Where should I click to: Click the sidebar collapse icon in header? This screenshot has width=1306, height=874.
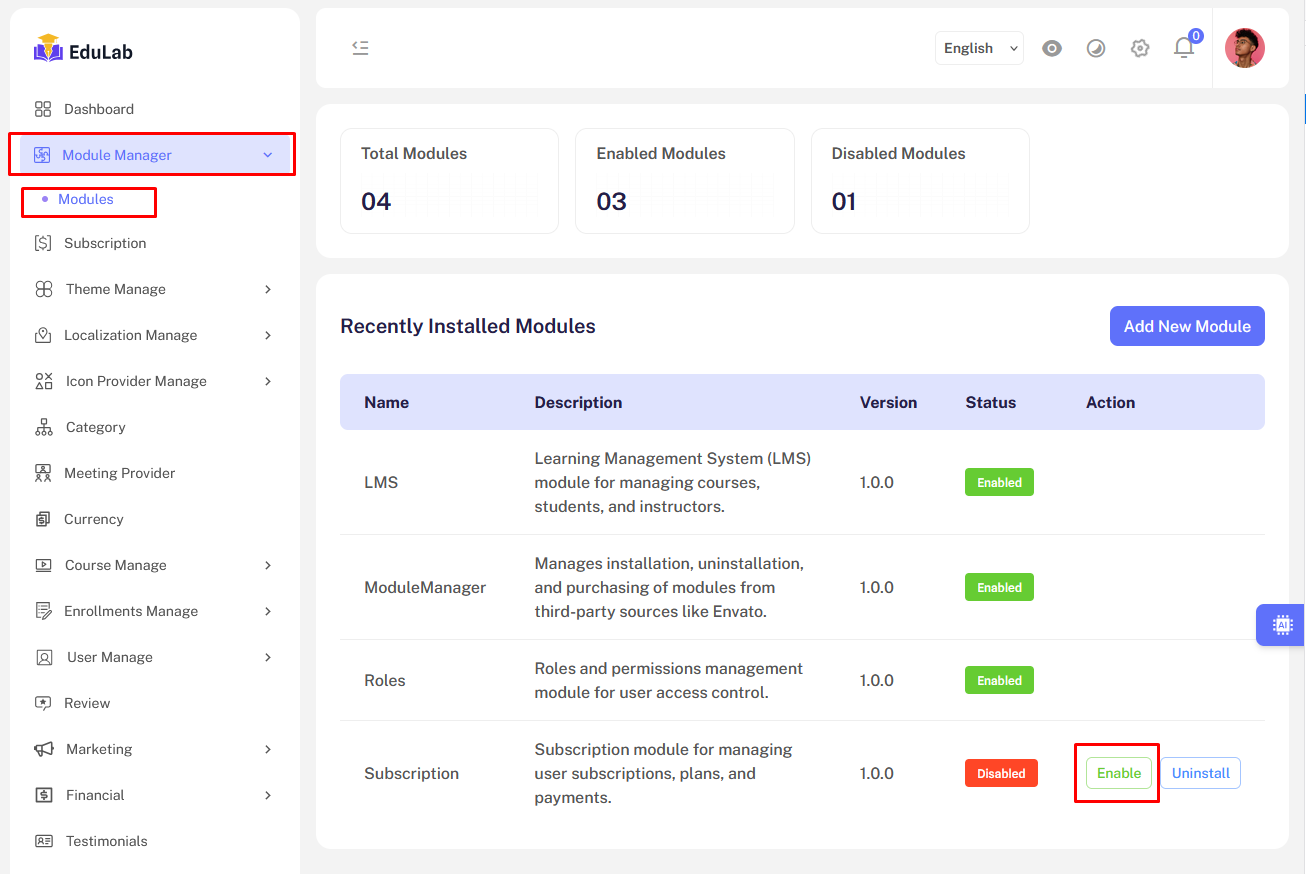click(361, 48)
